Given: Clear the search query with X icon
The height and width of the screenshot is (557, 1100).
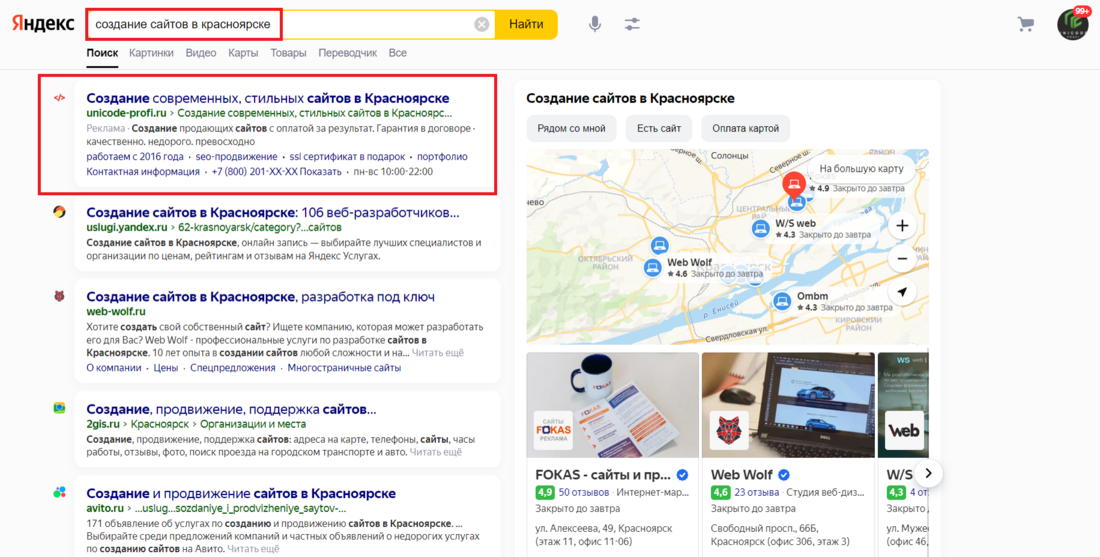Looking at the screenshot, I should coord(481,25).
